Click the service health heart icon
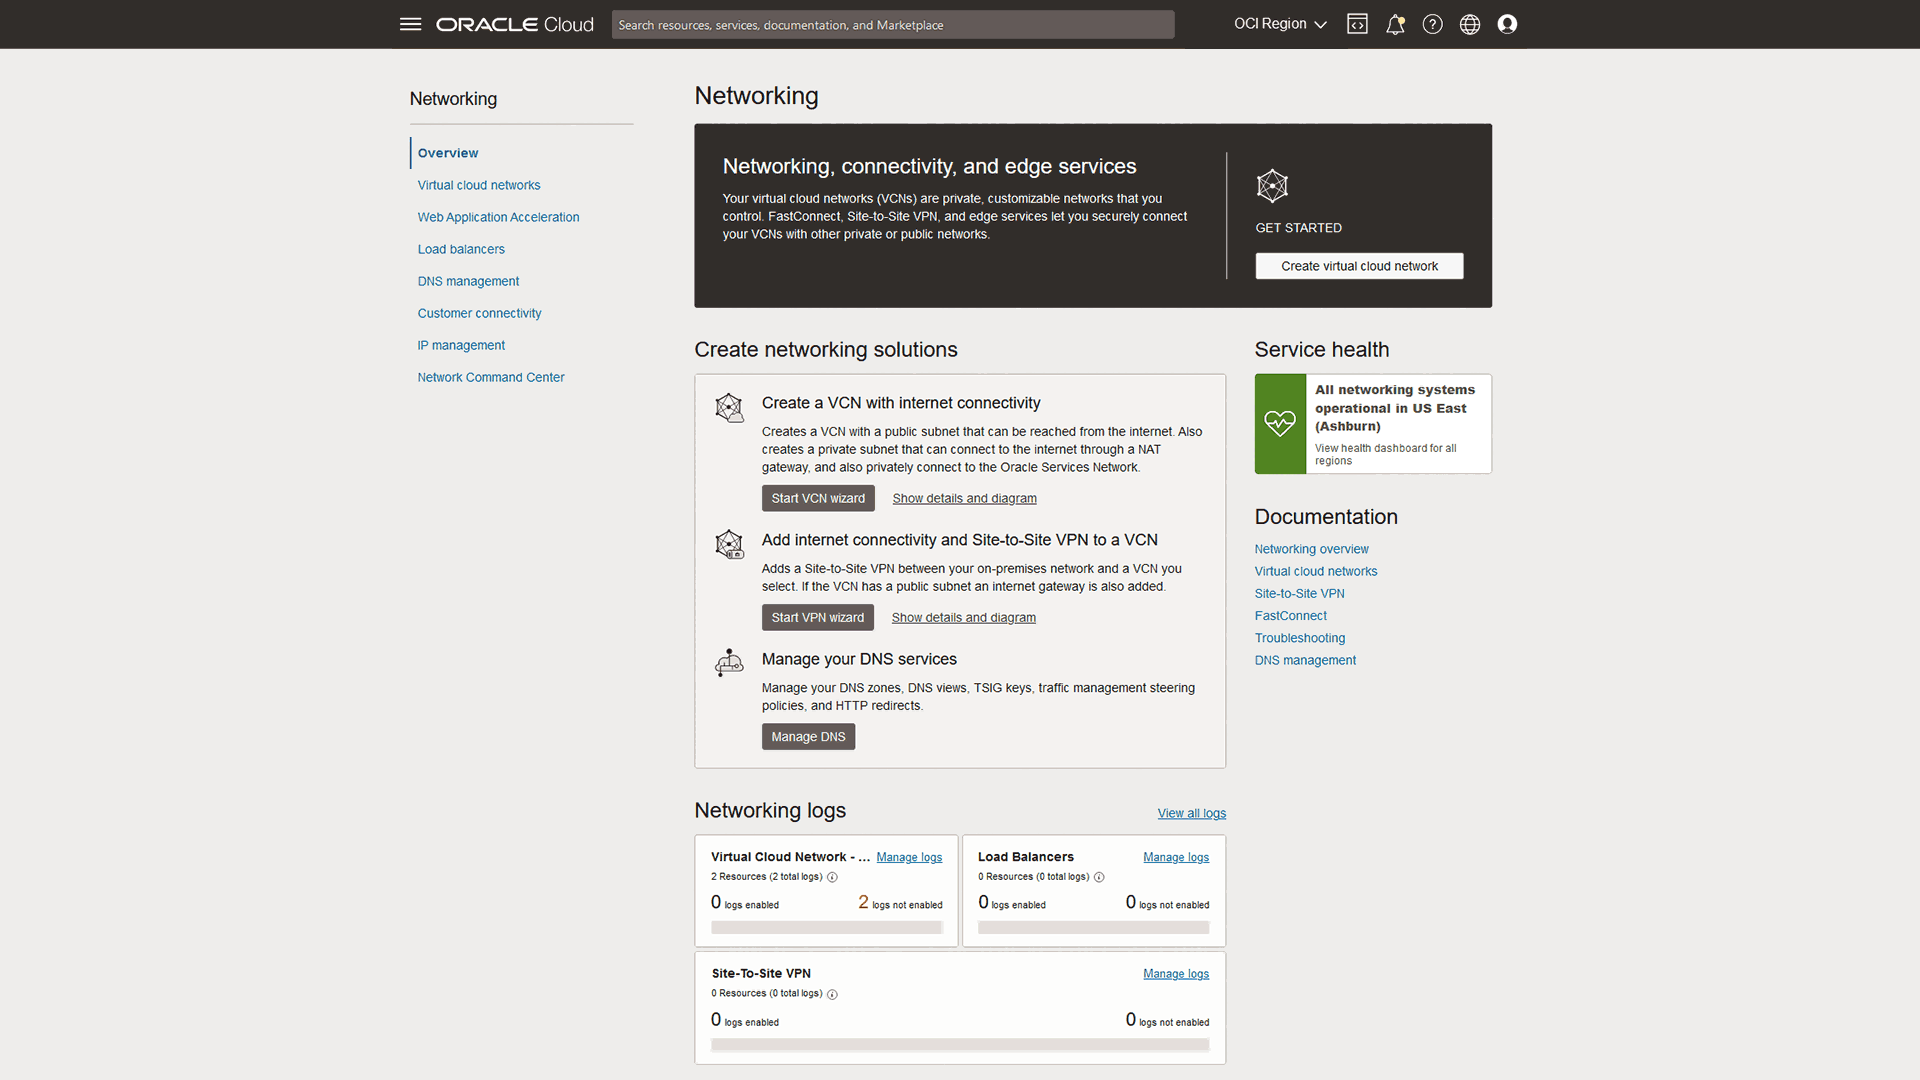Viewport: 1920px width, 1080px height. [1280, 423]
